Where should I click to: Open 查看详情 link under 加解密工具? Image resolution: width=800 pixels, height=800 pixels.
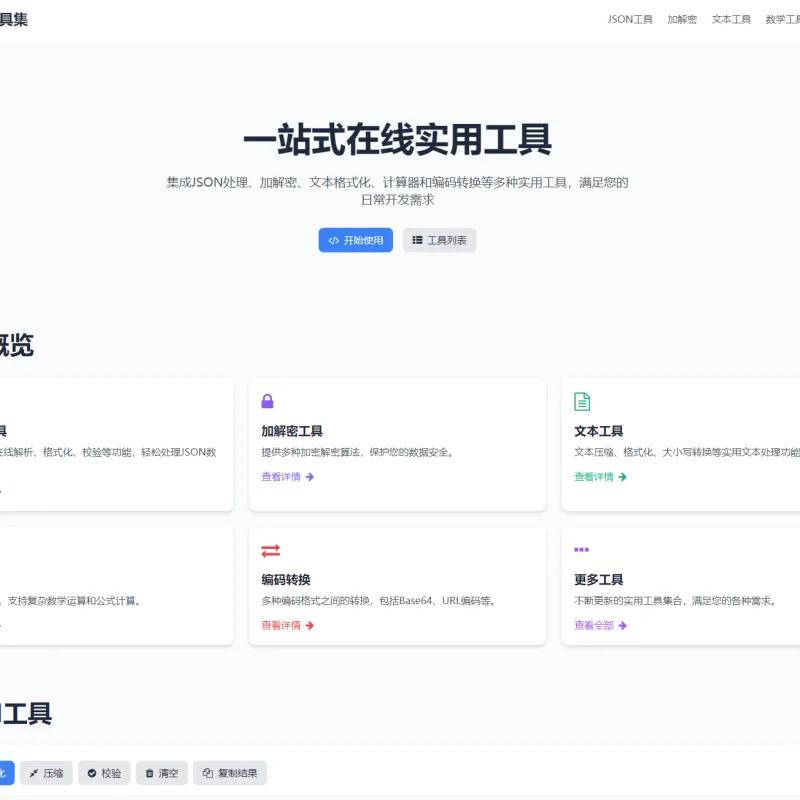point(287,477)
